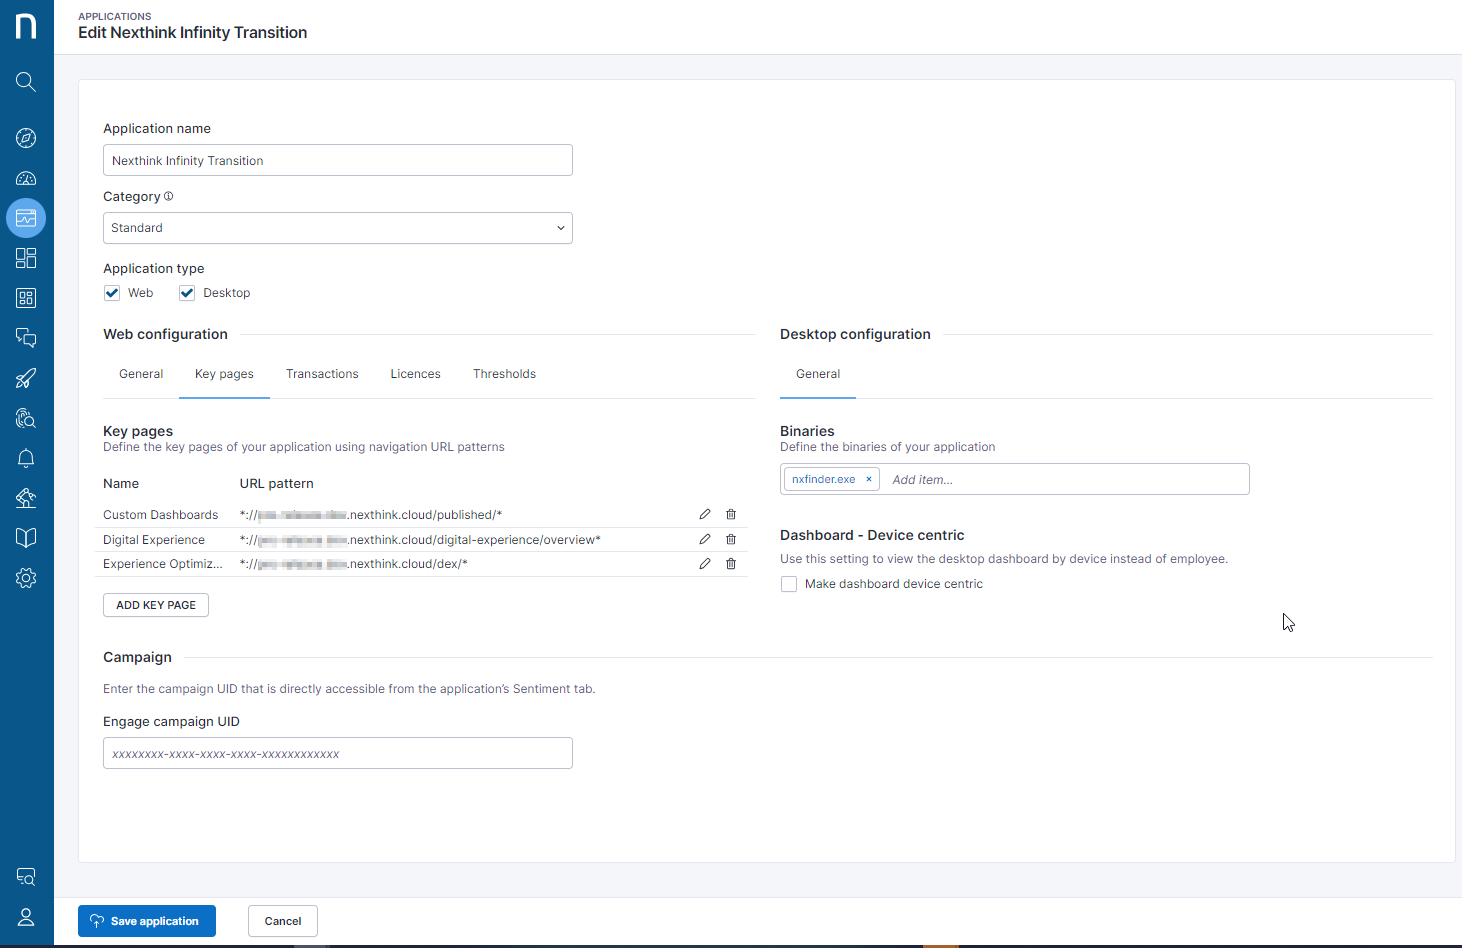The width and height of the screenshot is (1462, 948).
Task: Delete the Digital Experience key page
Action: click(731, 539)
